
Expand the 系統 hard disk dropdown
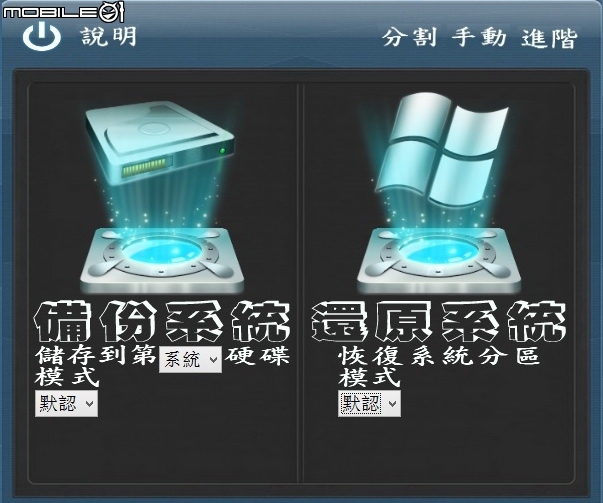point(190,360)
